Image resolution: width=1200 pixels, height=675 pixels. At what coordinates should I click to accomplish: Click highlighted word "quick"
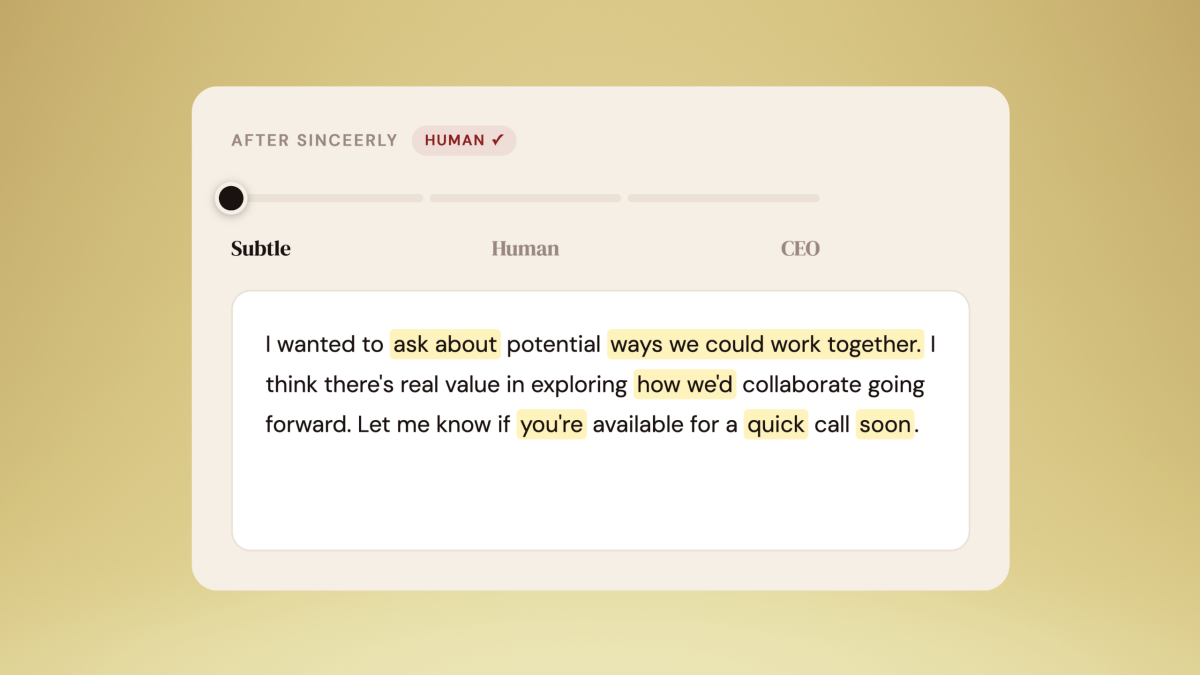point(776,425)
